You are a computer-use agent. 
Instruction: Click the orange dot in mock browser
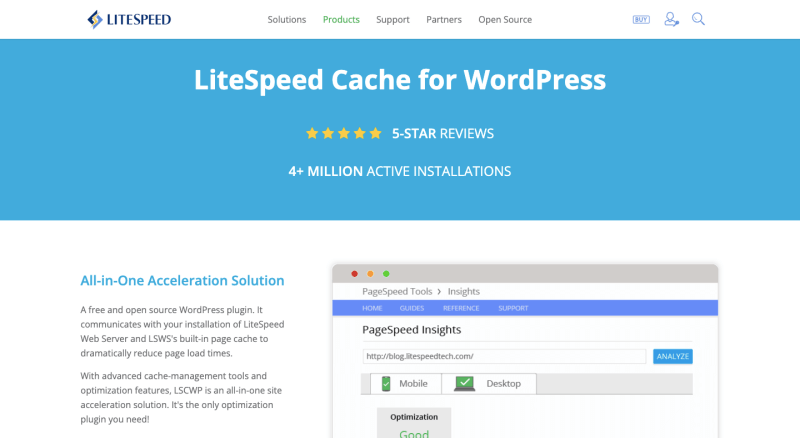[x=370, y=274]
